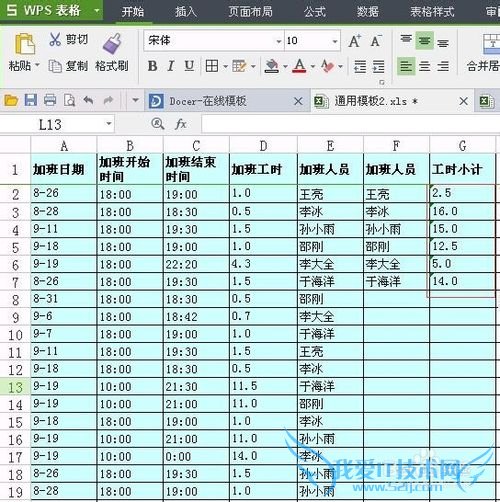Open the Name Box dropdown arrow
The image size is (500, 502).
[108, 124]
